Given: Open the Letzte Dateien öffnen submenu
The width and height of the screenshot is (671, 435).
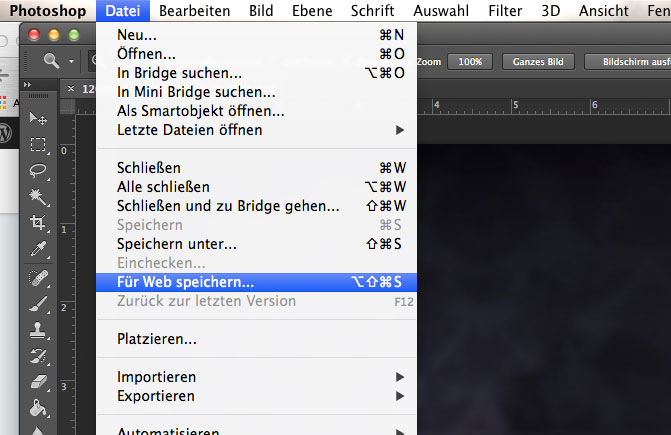Looking at the screenshot, I should pos(256,130).
